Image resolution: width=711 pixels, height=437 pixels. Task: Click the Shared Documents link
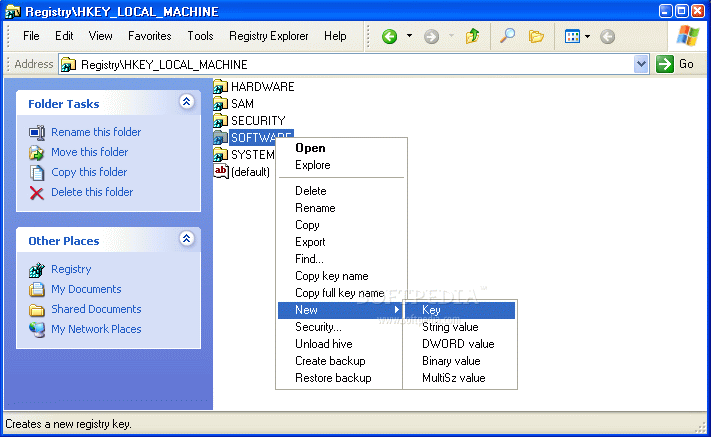tap(96, 309)
